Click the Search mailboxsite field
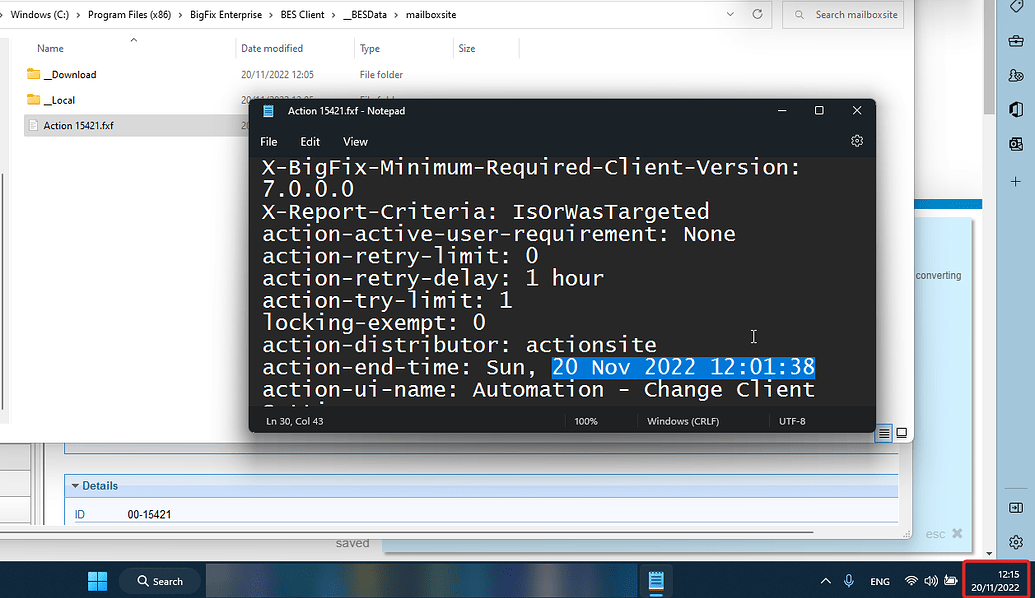This screenshot has width=1035, height=598. tap(843, 15)
